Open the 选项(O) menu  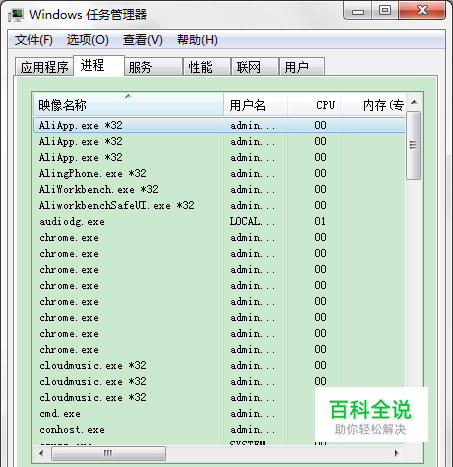pyautogui.click(x=87, y=40)
